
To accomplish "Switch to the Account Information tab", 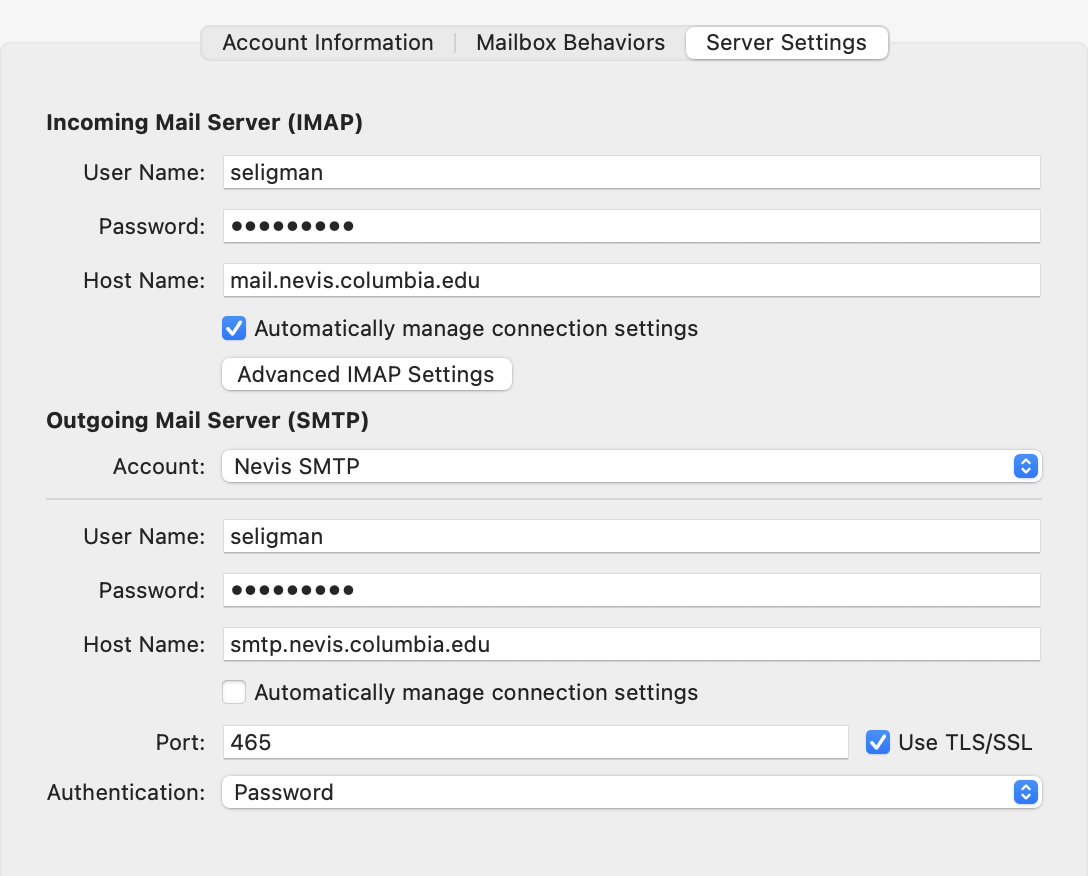I will pos(329,42).
